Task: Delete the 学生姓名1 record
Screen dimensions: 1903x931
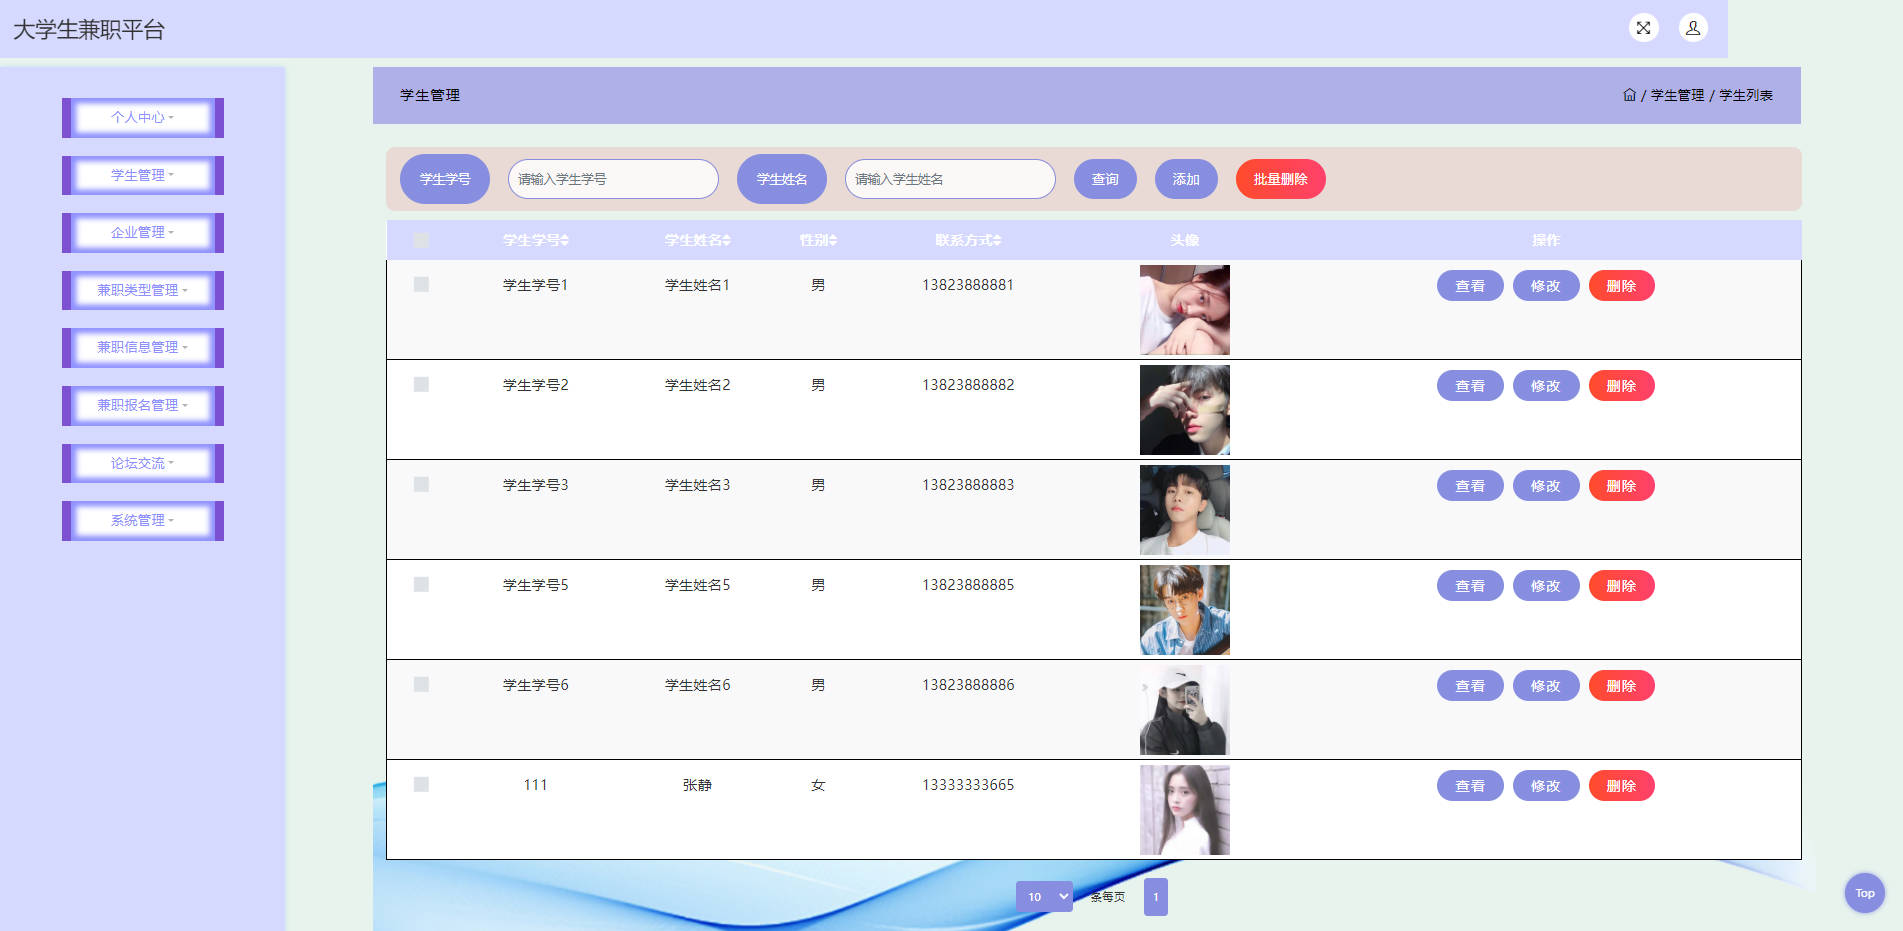Action: 1622,286
